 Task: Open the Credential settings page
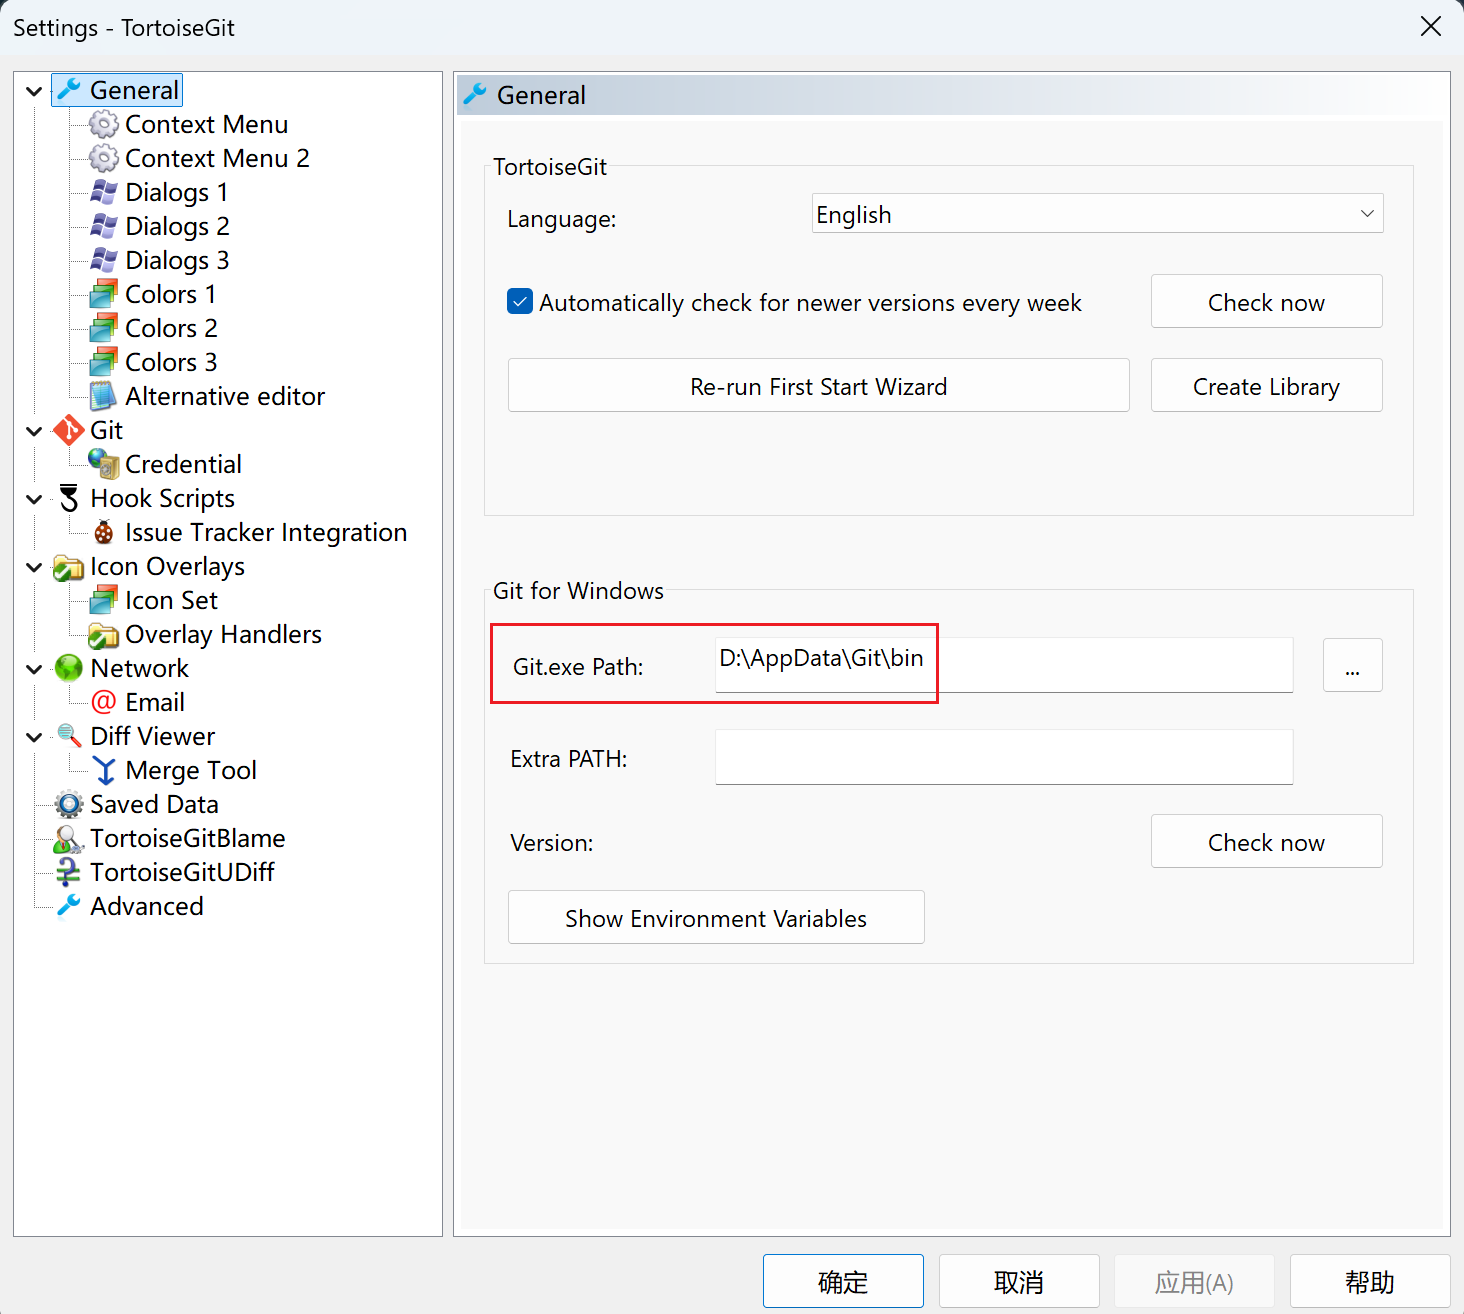pos(183,464)
